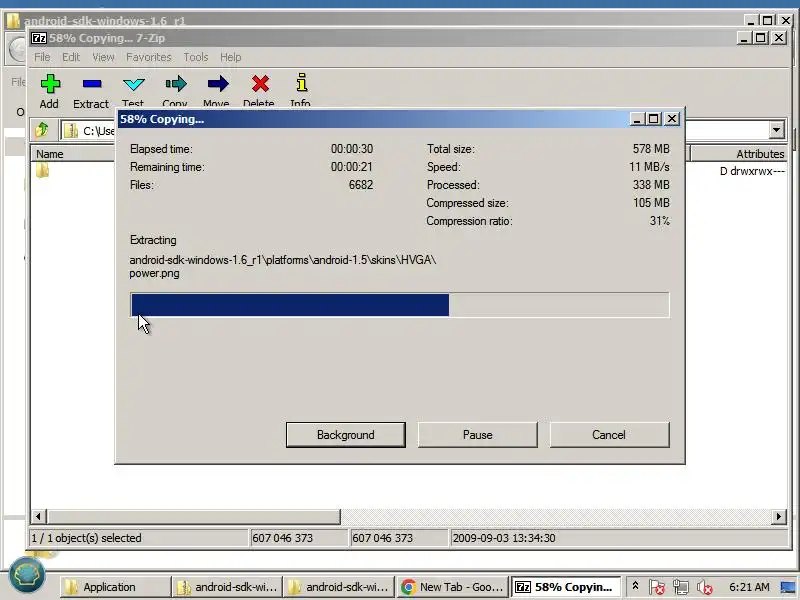Screen dimensions: 800x600
Task: Click the Remaining time value 00:00:21
Action: click(x=352, y=167)
